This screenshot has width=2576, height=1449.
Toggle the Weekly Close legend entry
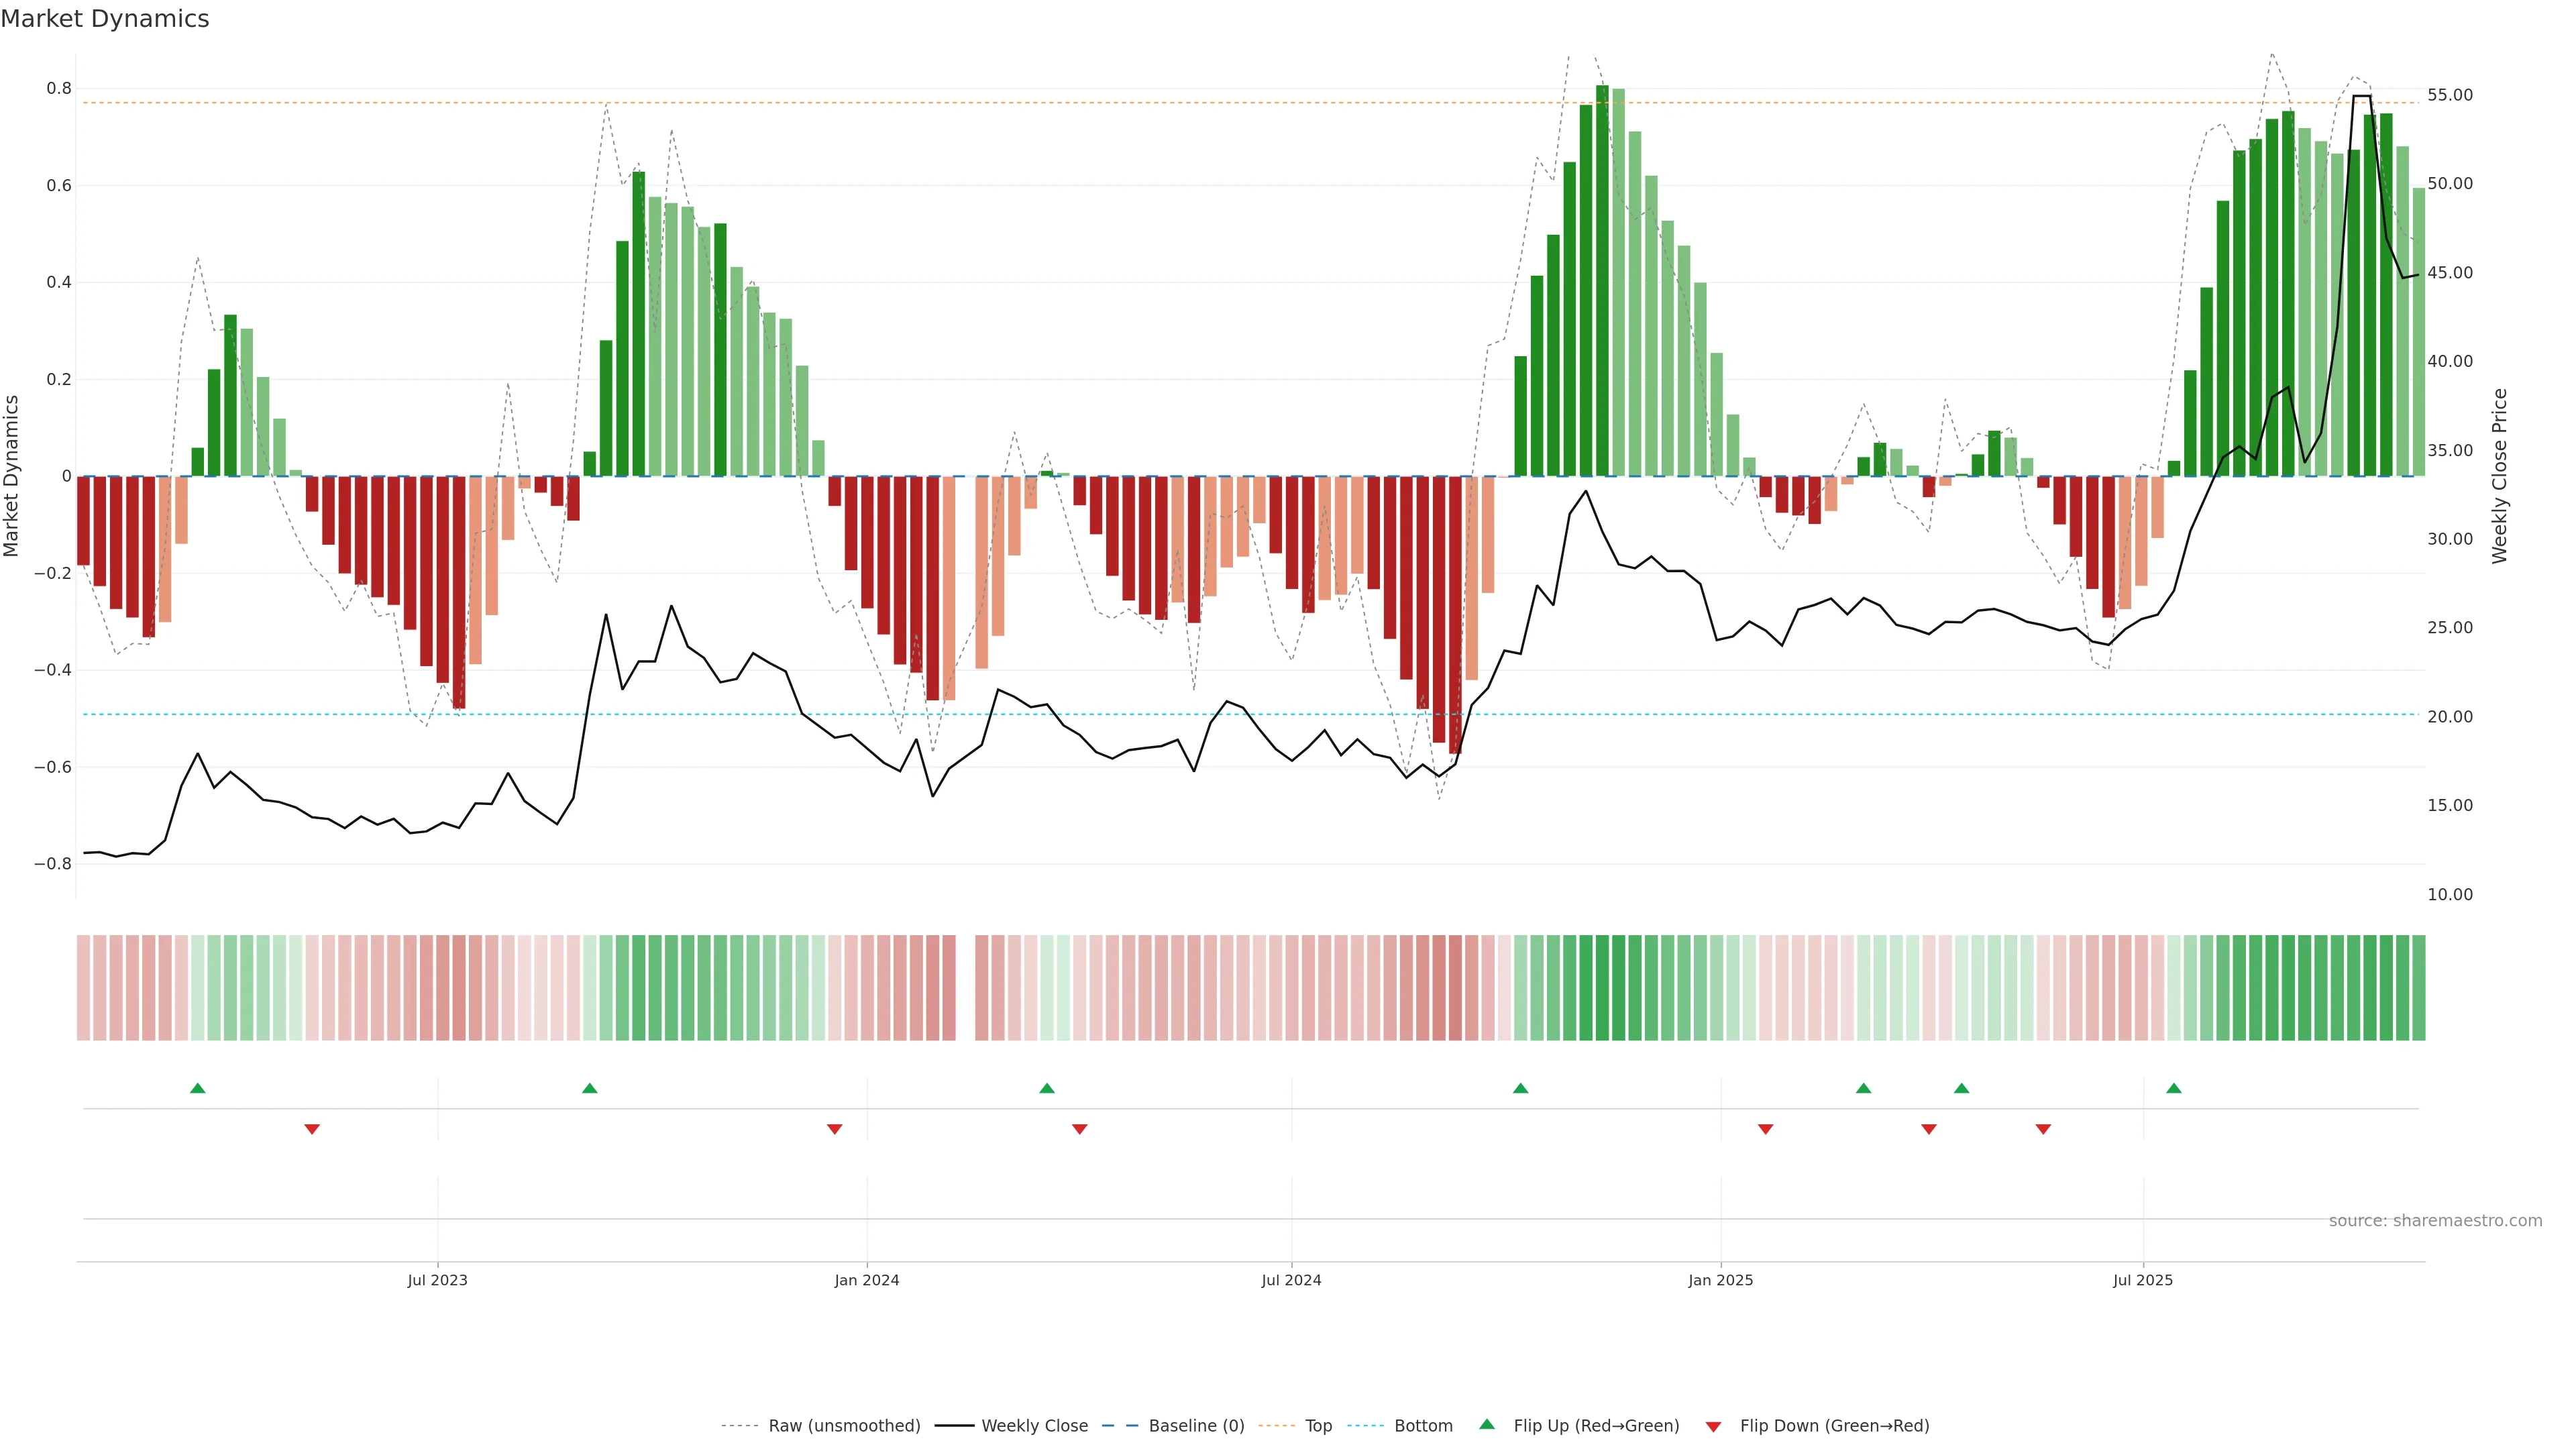(x=1034, y=1426)
